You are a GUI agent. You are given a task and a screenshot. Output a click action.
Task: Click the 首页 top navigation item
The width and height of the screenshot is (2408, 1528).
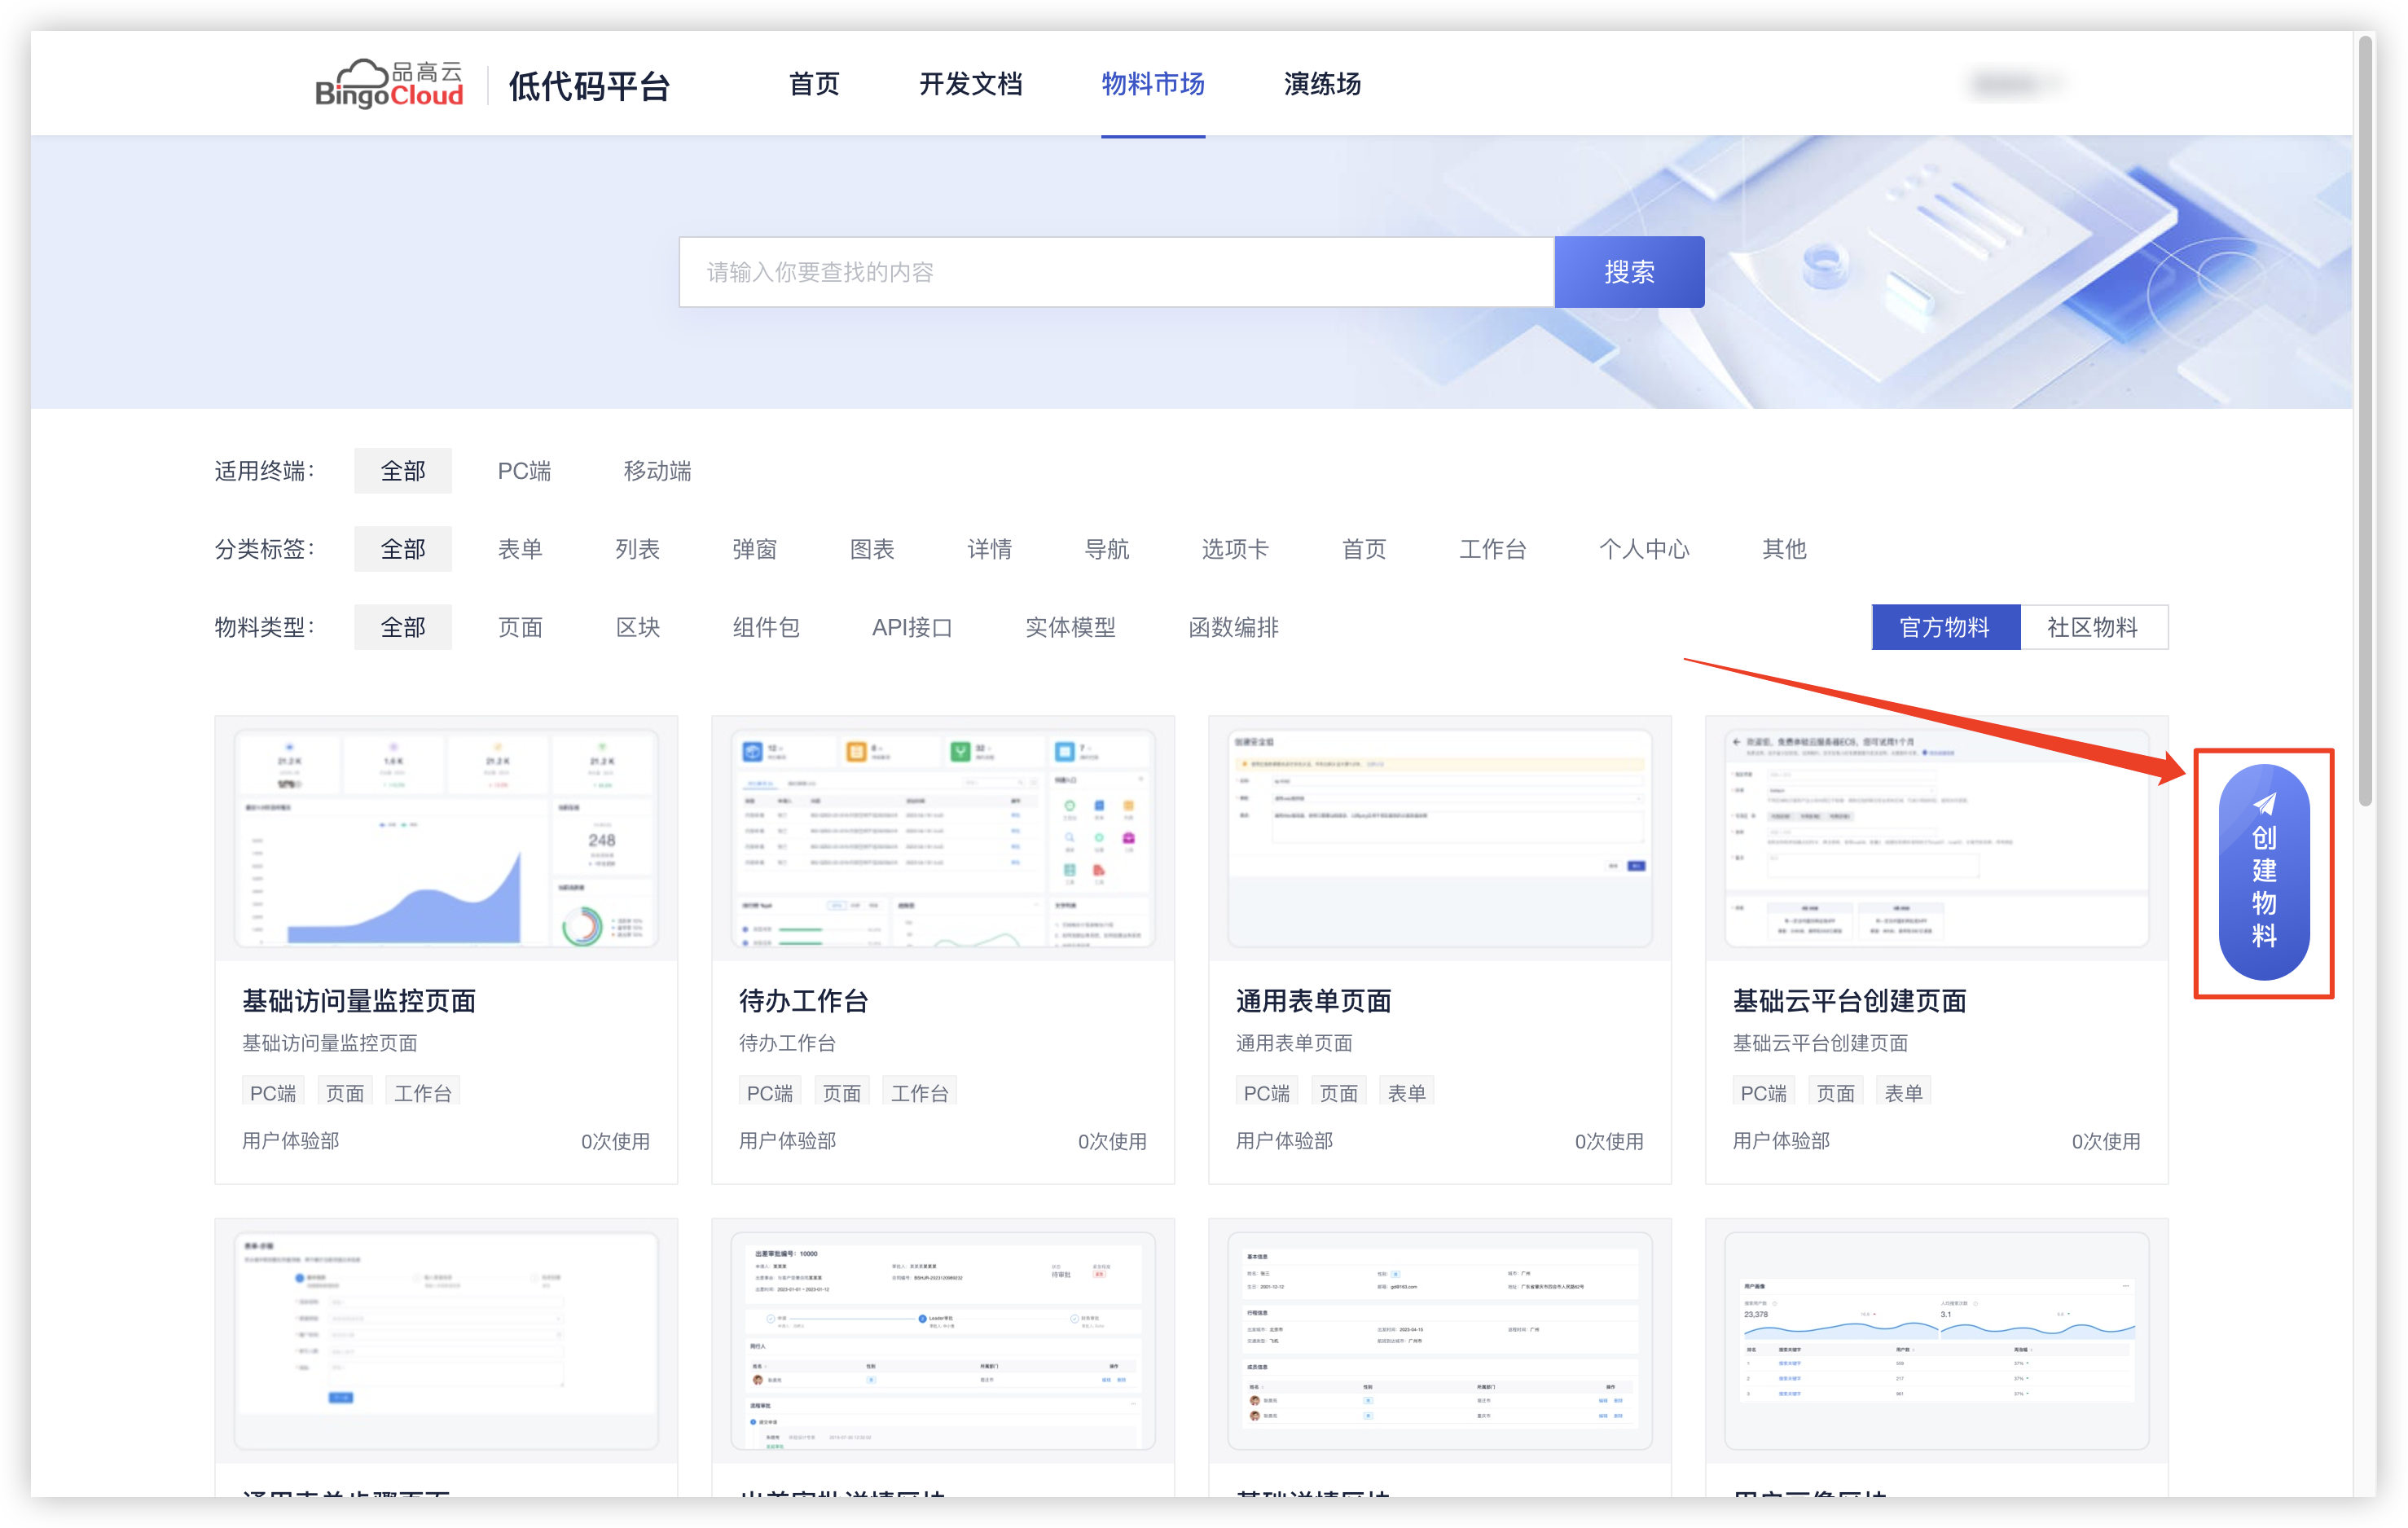(x=813, y=84)
